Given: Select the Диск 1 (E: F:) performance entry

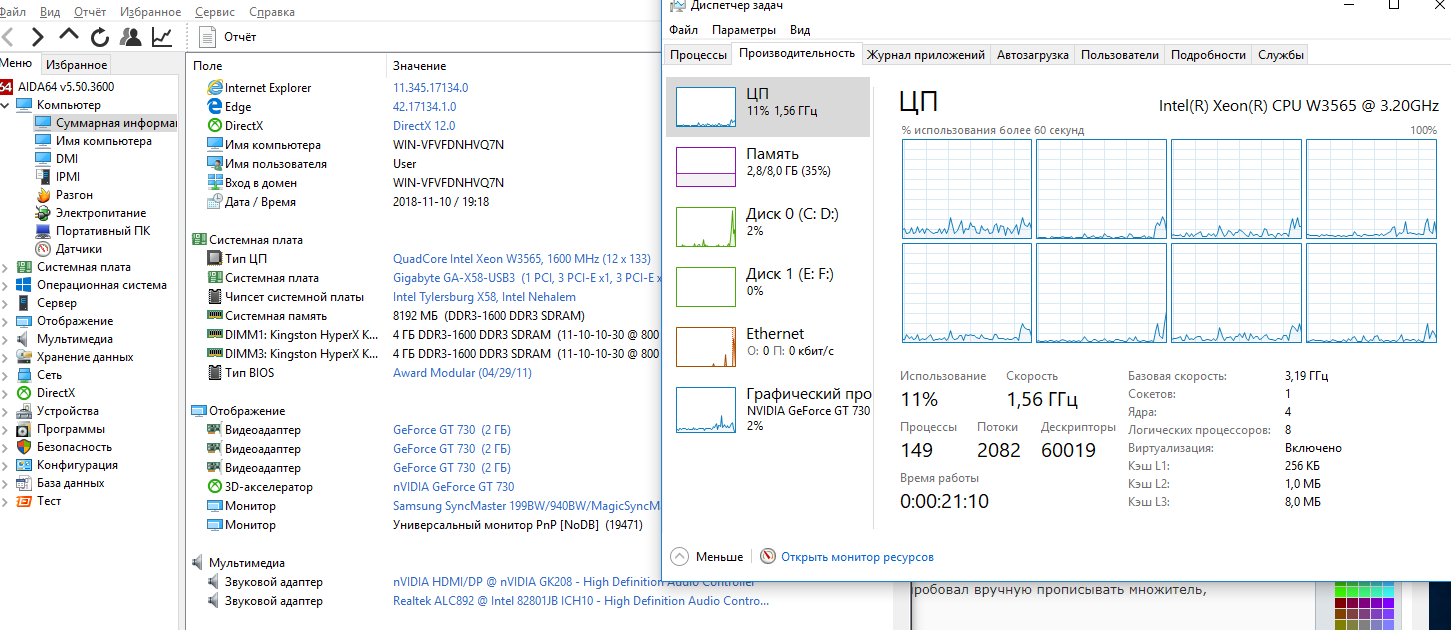Looking at the screenshot, I should (x=767, y=287).
